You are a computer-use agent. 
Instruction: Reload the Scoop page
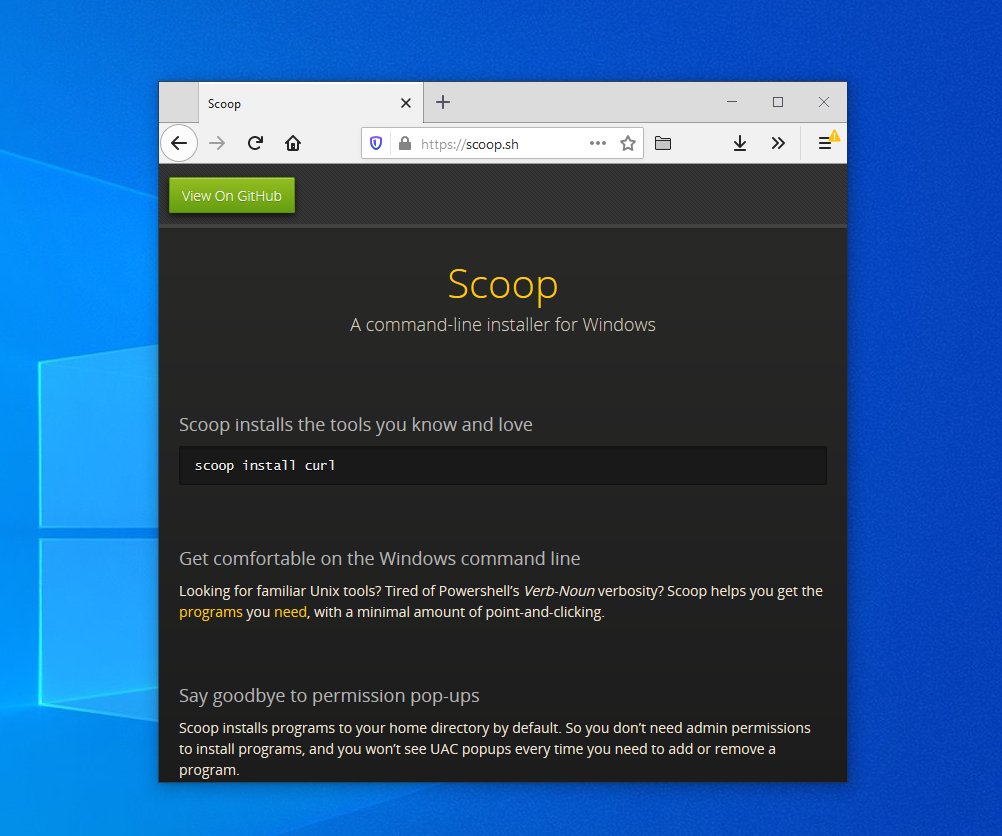point(256,143)
